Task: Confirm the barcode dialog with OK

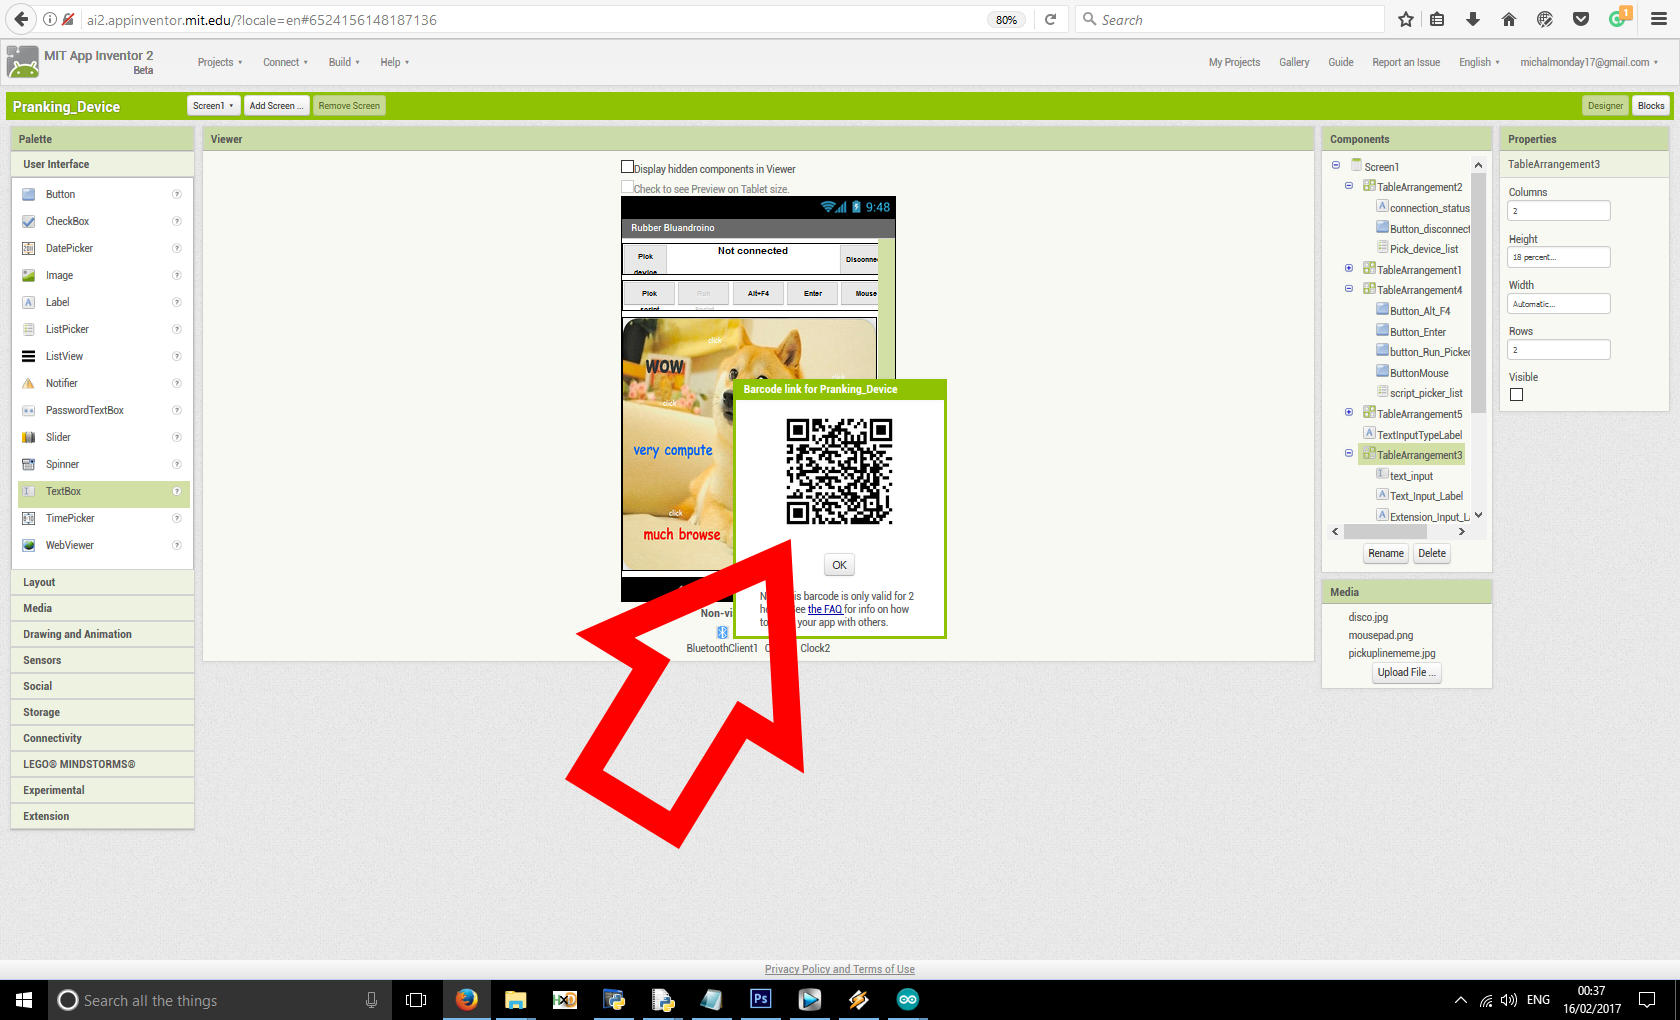Action: click(839, 565)
